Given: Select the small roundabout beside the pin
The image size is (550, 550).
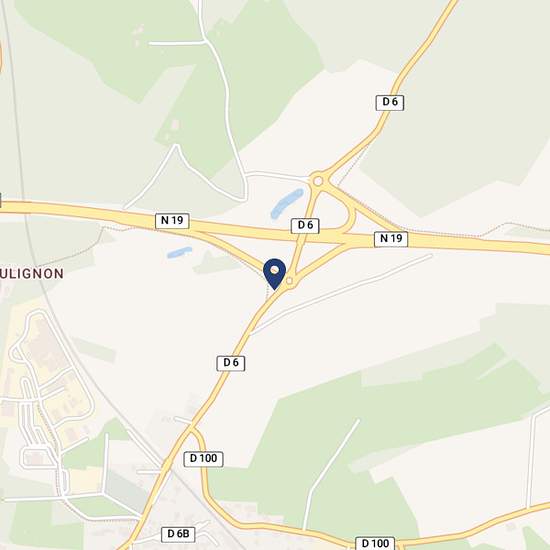Looking at the screenshot, I should click(x=290, y=281).
